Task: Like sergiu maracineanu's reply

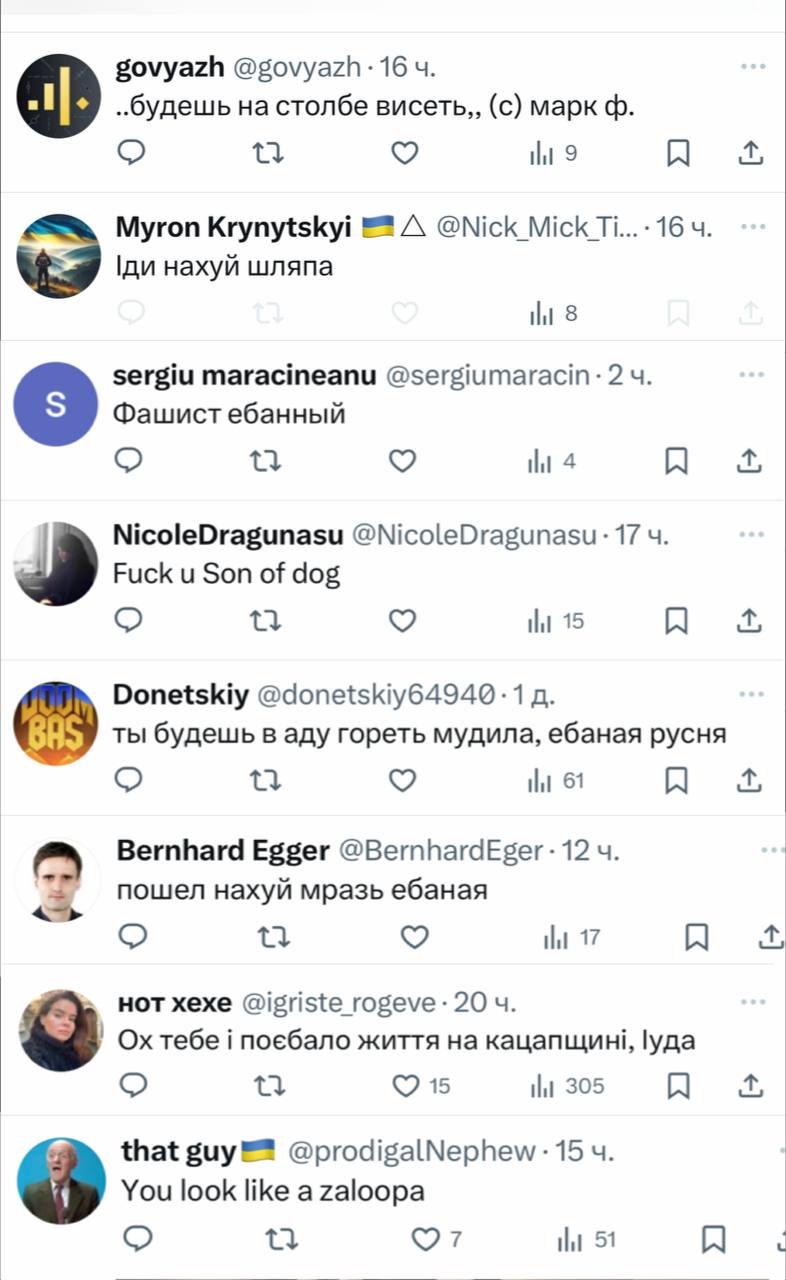Action: point(402,461)
